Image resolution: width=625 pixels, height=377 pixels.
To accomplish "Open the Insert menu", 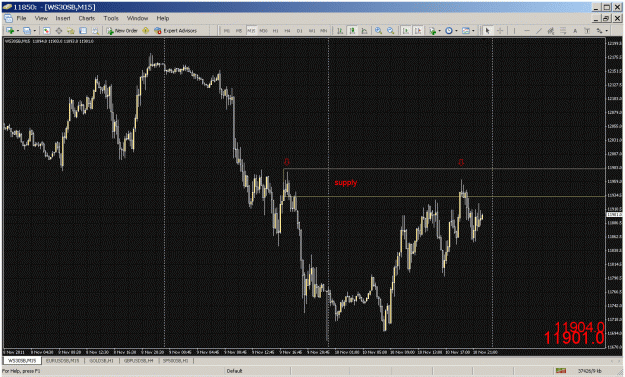I will click(63, 18).
